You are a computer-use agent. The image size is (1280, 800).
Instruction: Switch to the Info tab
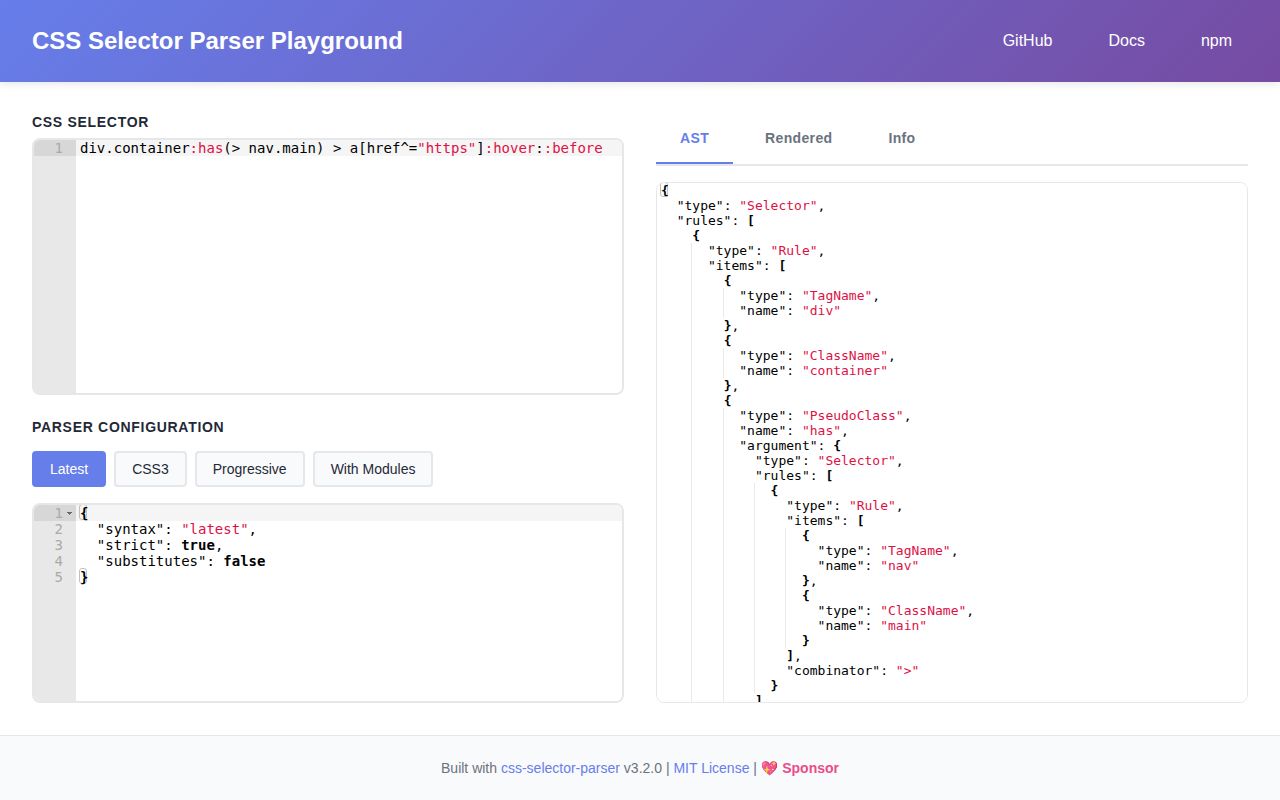coord(901,138)
